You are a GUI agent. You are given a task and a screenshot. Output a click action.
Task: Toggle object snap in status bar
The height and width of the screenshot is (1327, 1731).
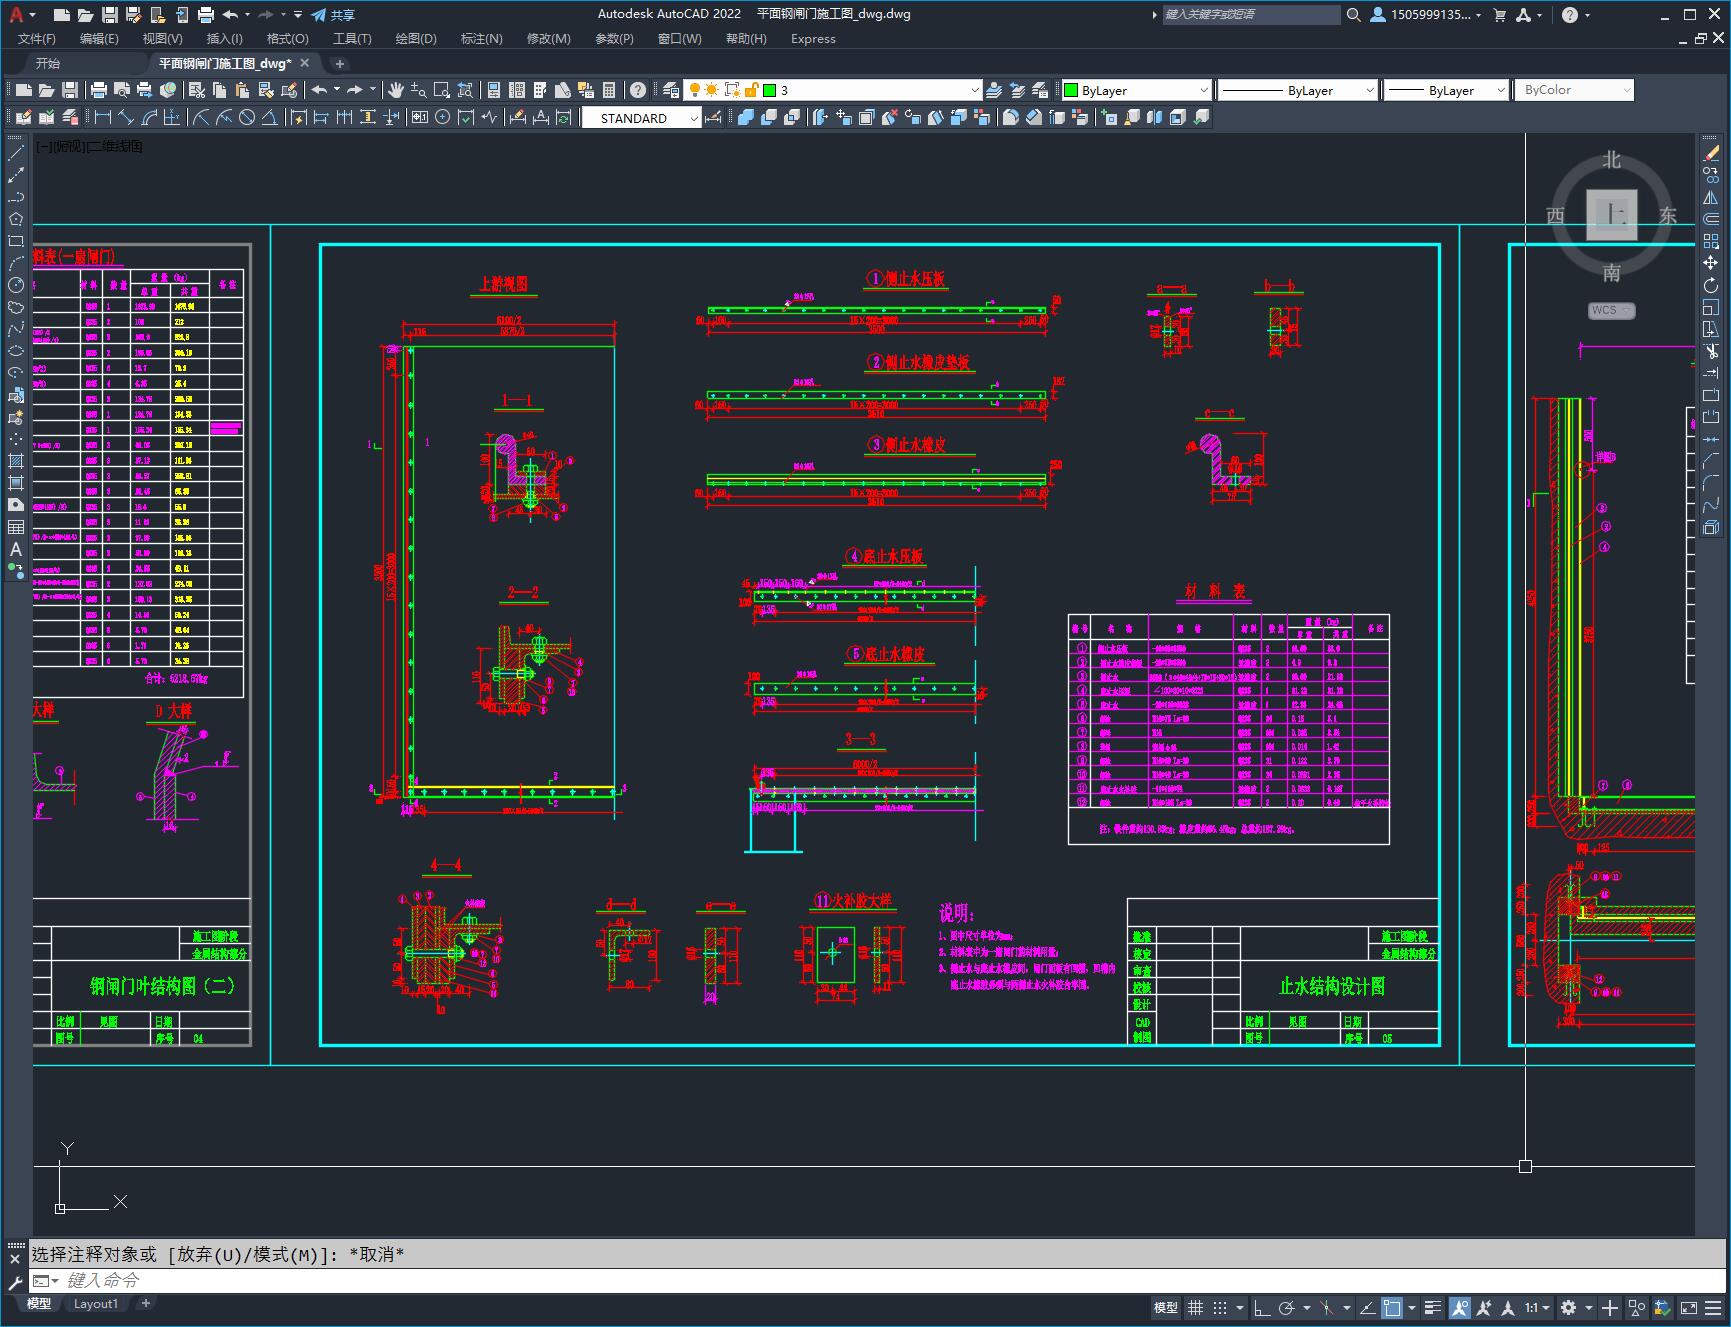(1392, 1308)
